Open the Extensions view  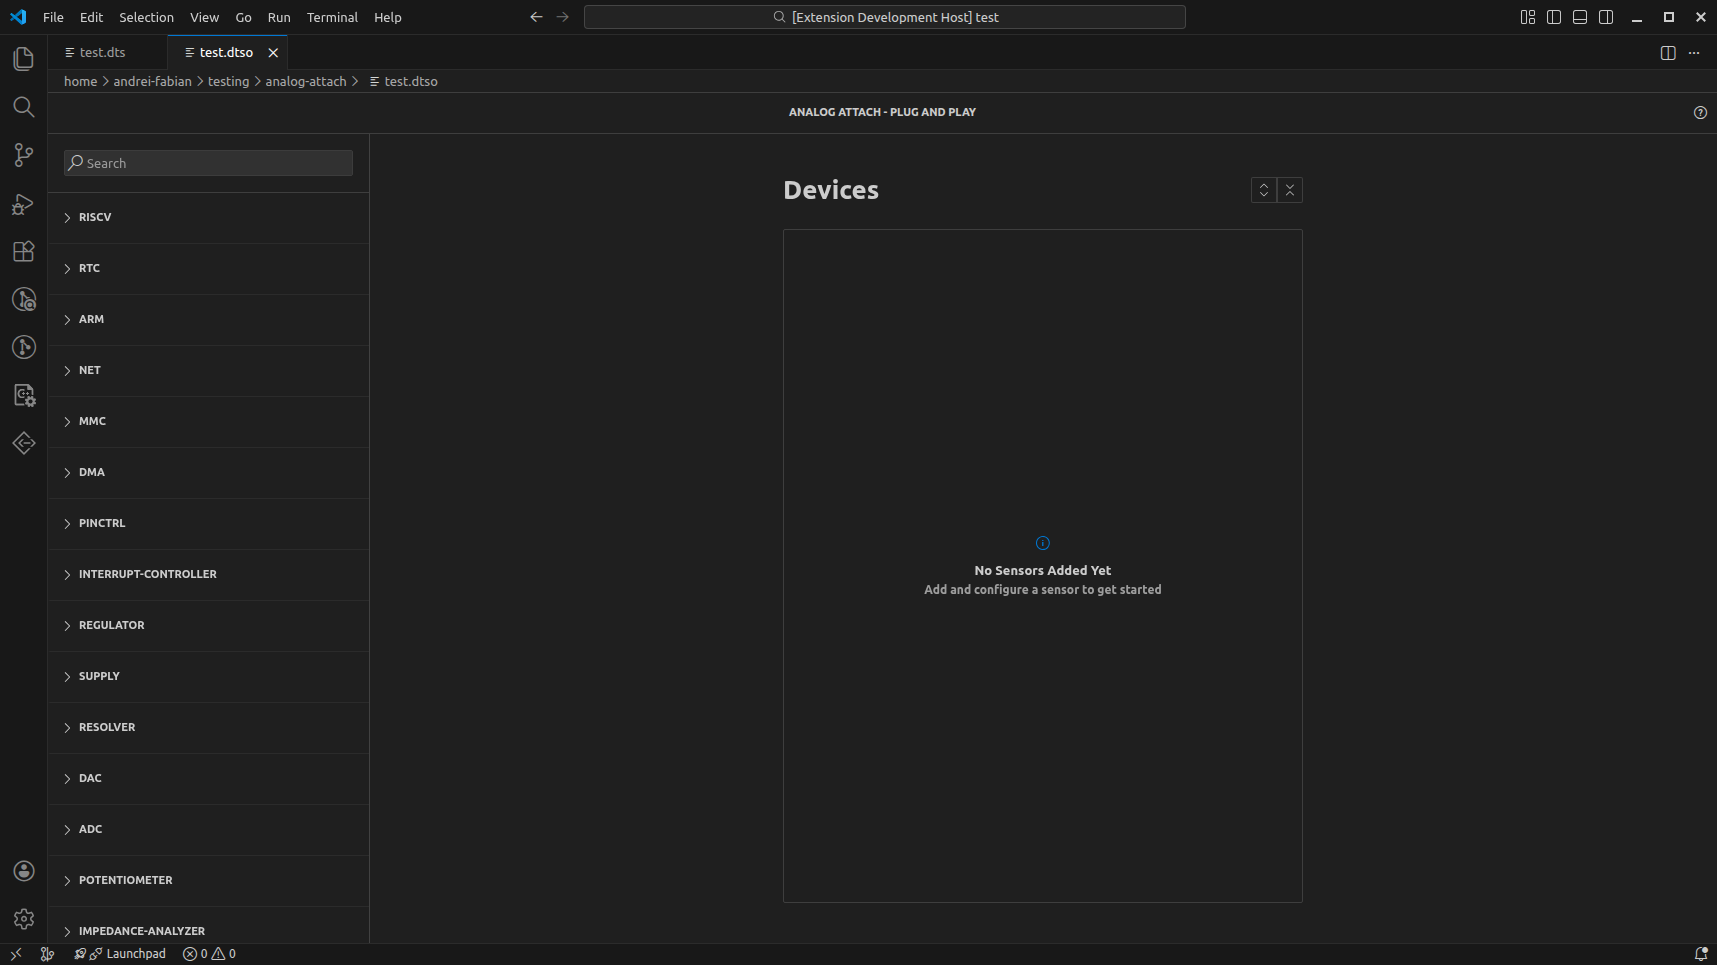(x=23, y=251)
